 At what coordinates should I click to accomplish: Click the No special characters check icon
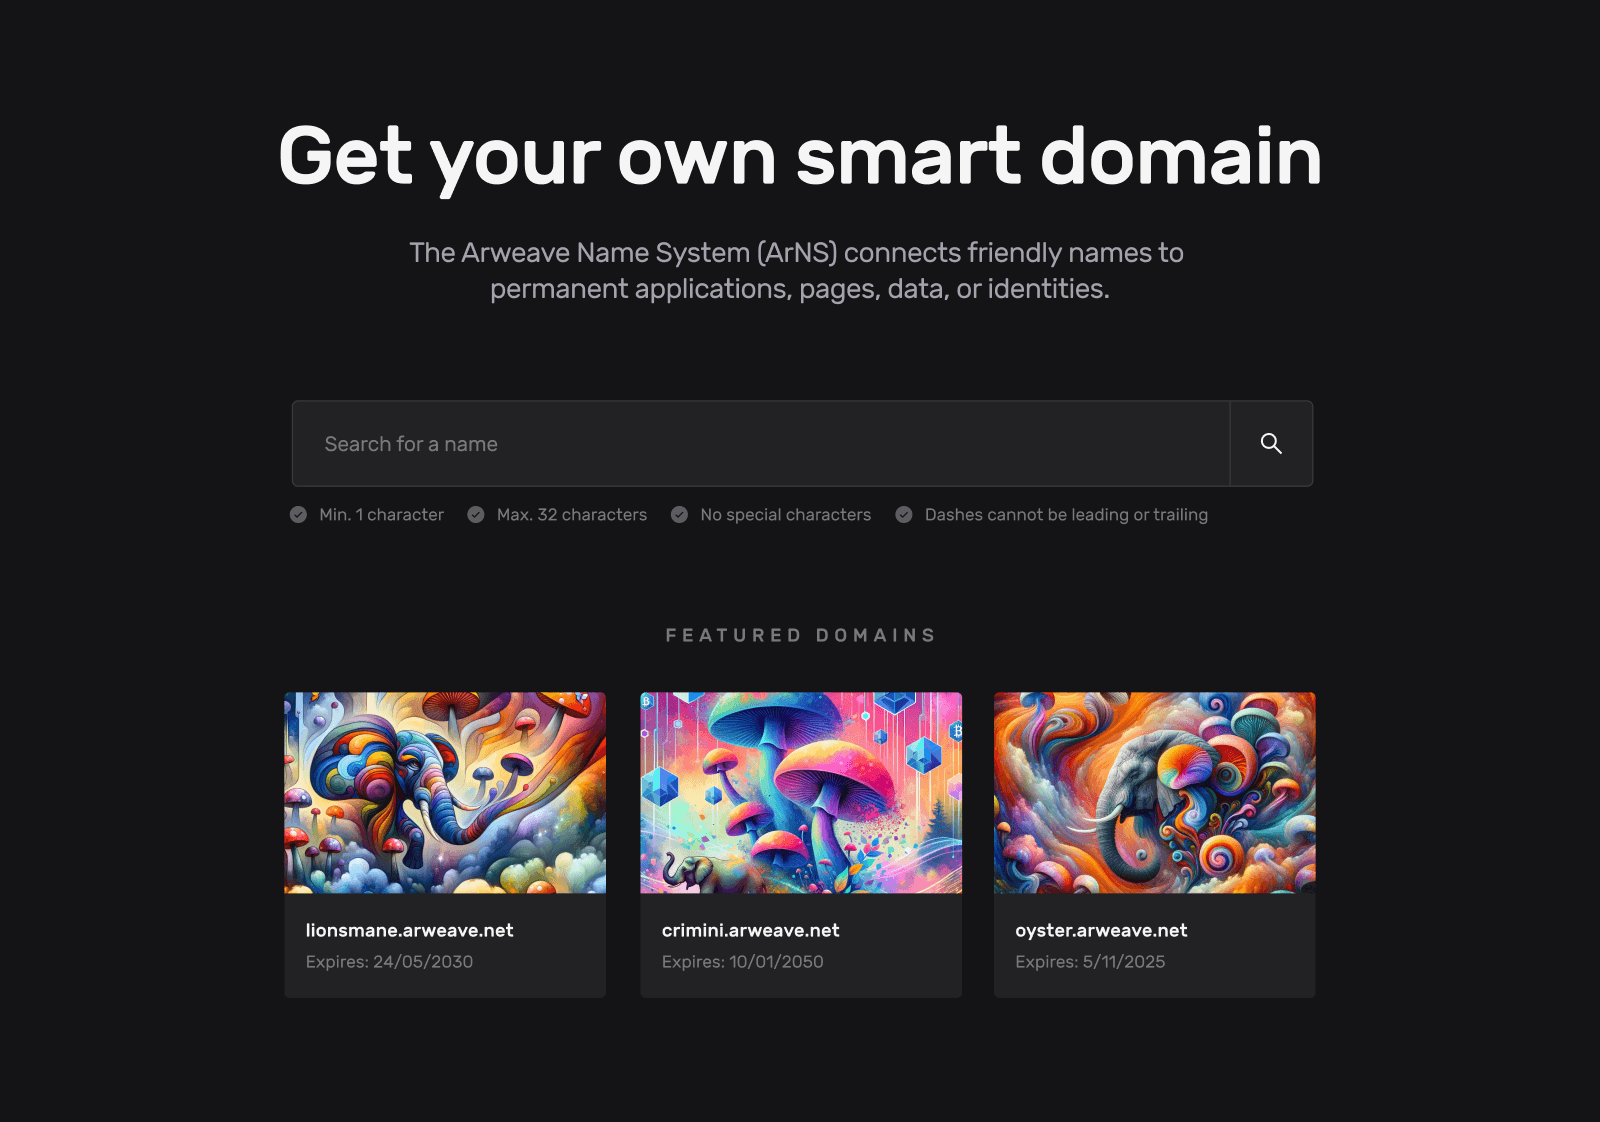pyautogui.click(x=679, y=515)
